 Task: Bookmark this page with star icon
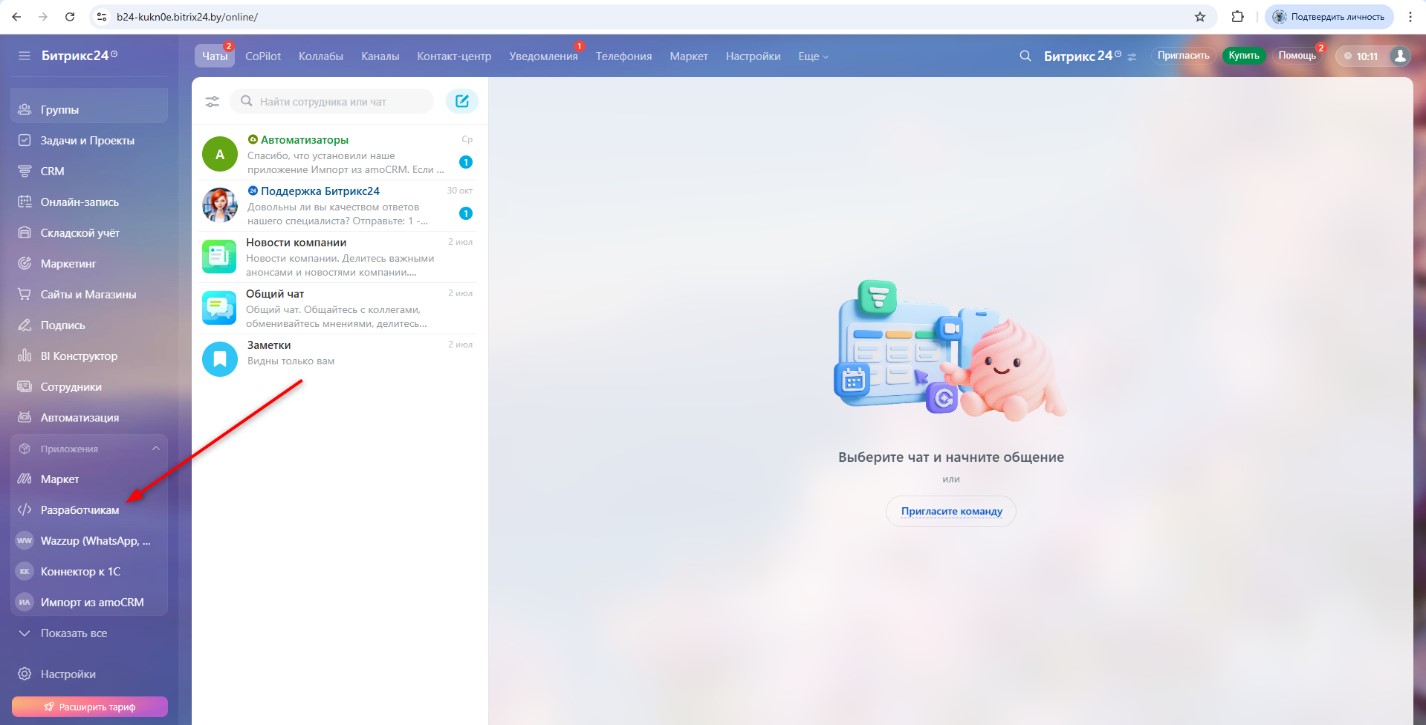click(1200, 17)
